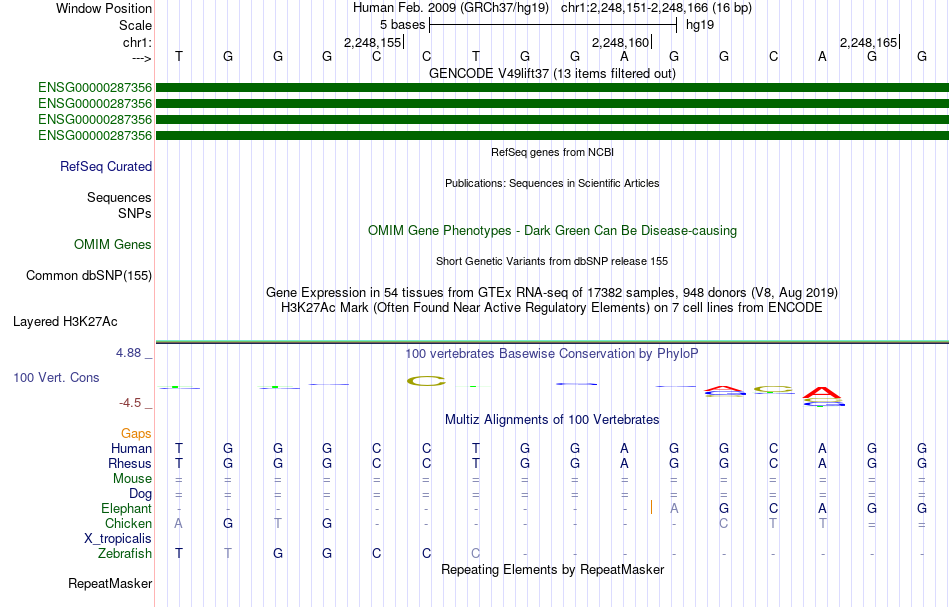Click the RepeatMasker track label
Screen dimensions: 950x607
pos(110,584)
